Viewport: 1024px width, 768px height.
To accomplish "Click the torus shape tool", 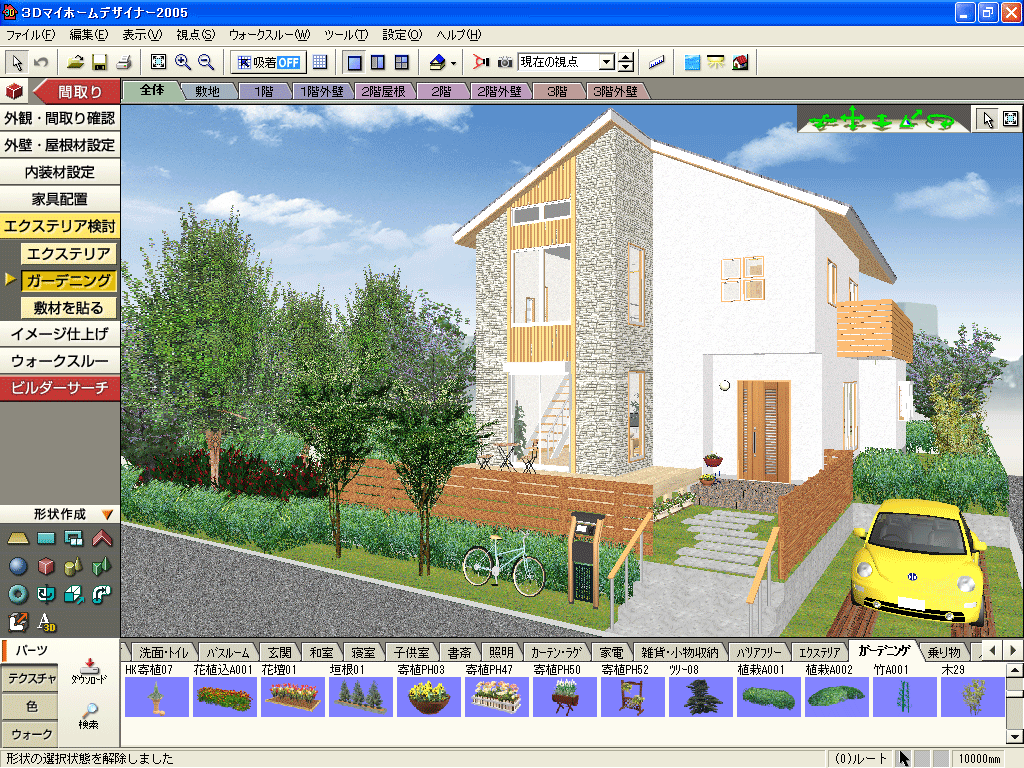I will [16, 594].
